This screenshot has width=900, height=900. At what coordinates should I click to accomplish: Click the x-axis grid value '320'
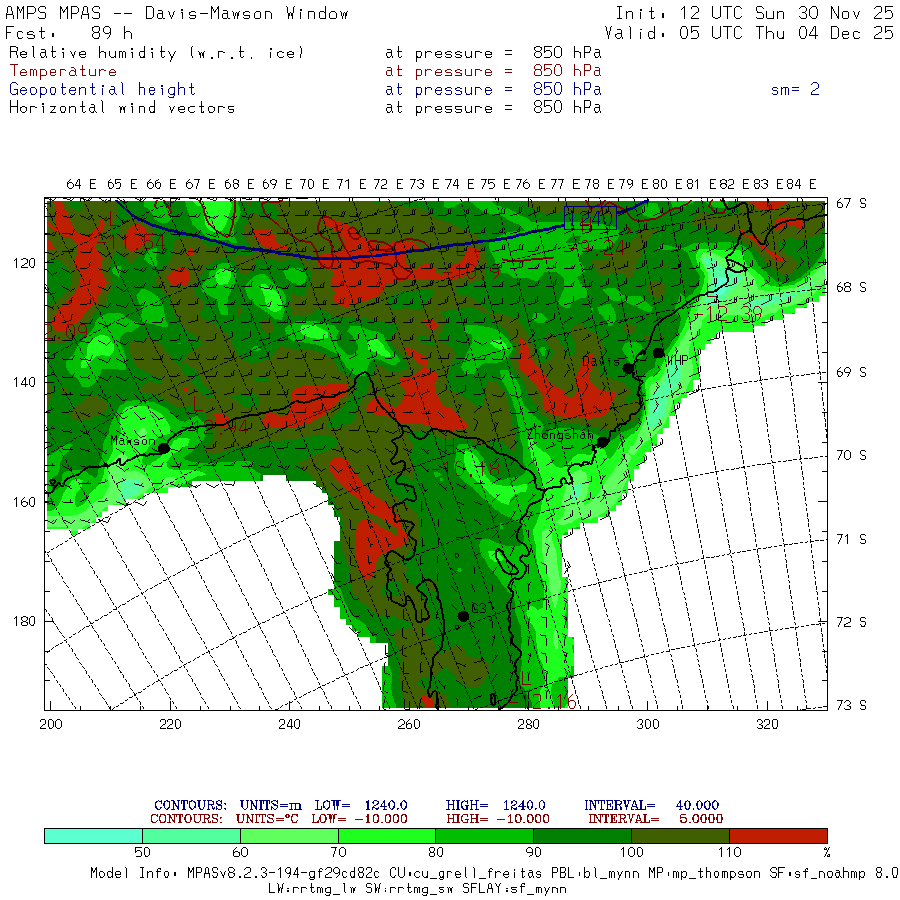click(x=767, y=724)
